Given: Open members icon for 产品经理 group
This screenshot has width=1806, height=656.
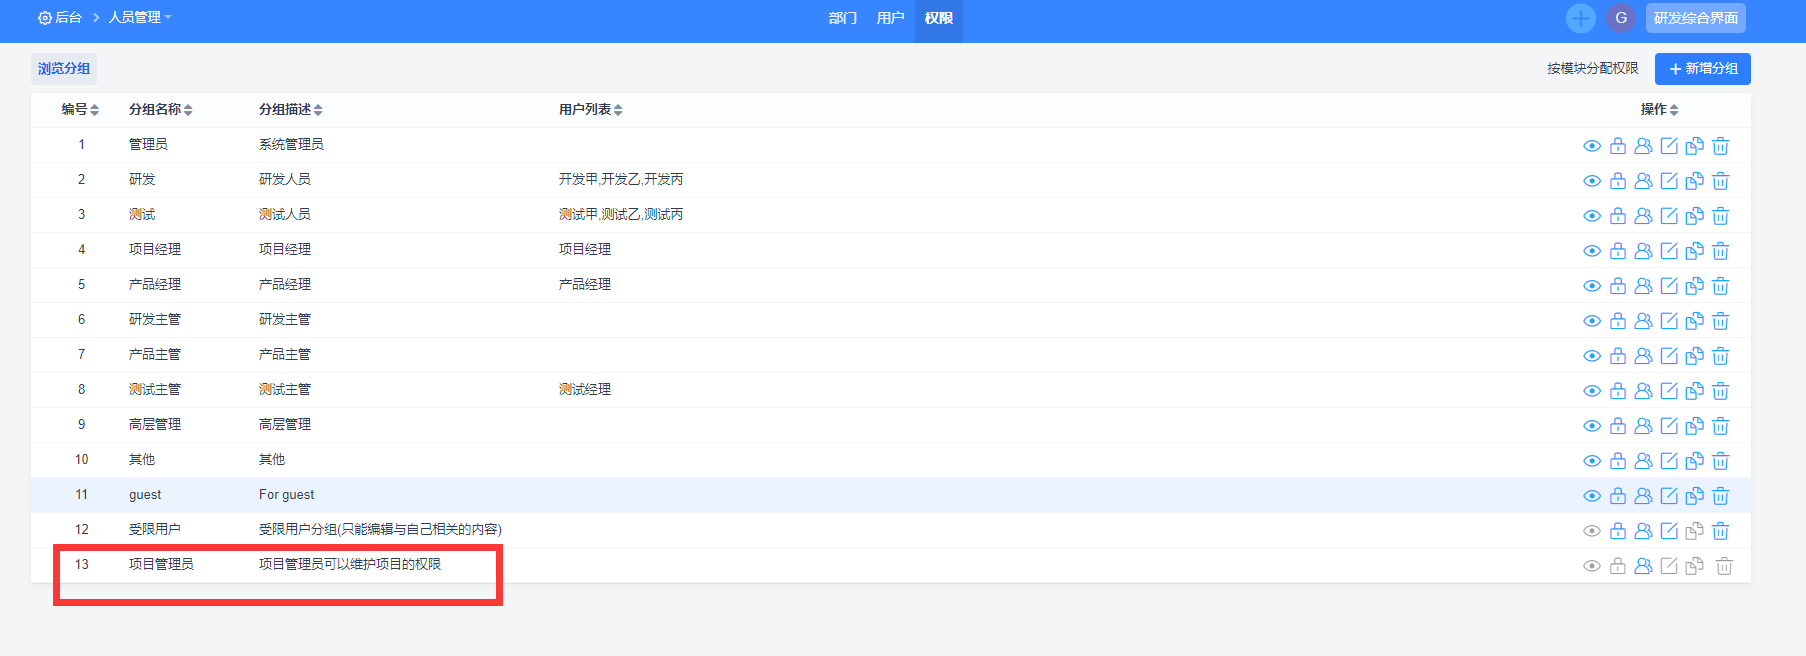Looking at the screenshot, I should click(x=1643, y=286).
